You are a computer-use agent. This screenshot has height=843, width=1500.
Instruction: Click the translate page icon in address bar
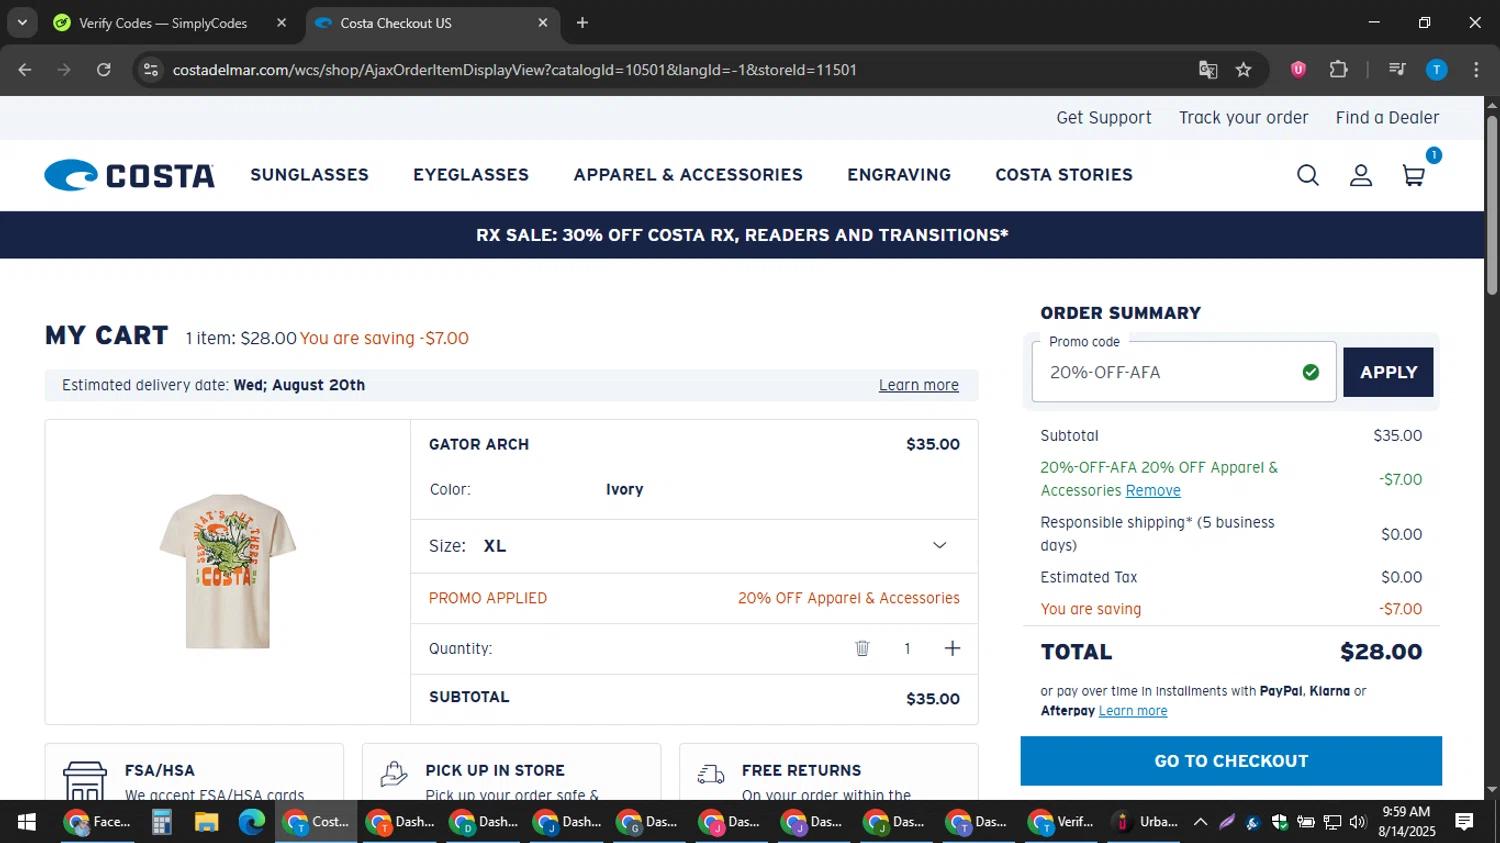point(1208,70)
